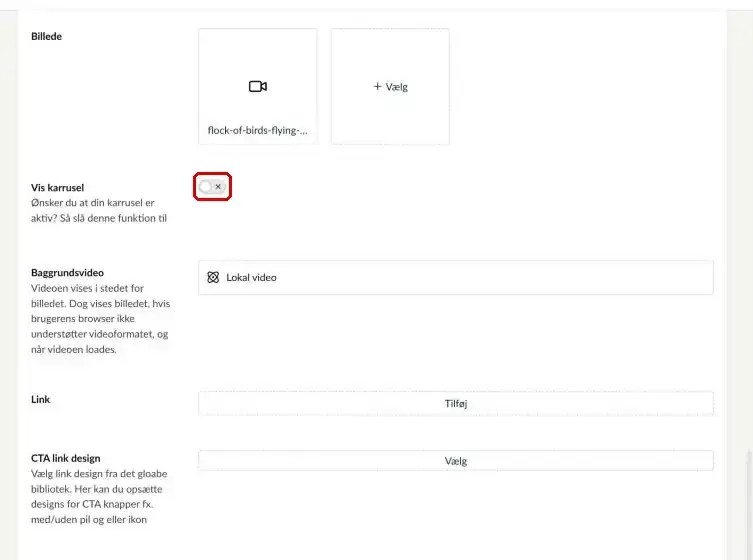Click the vertical scrollbar at the right edge
This screenshot has height=560, width=753.
pos(749,504)
